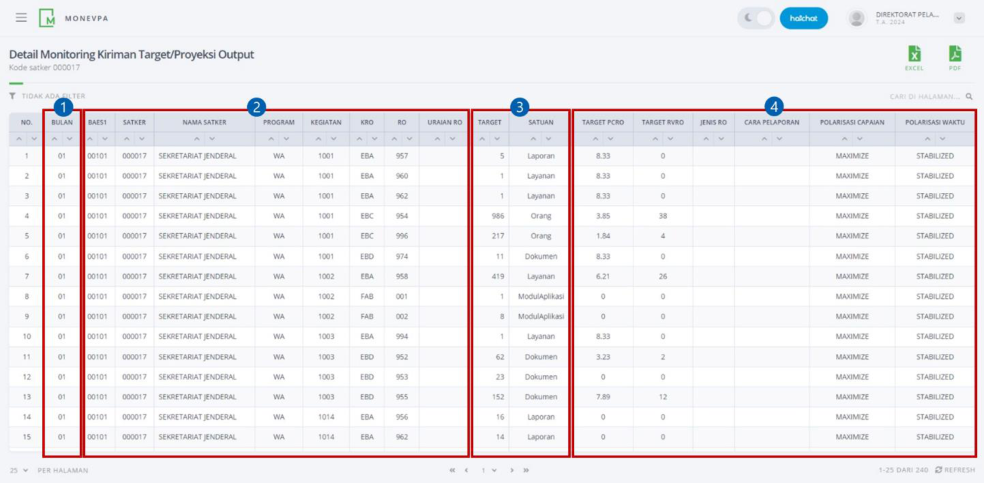Image resolution: width=984 pixels, height=483 pixels.
Task: Export the table to Excel
Action: click(x=914, y=57)
